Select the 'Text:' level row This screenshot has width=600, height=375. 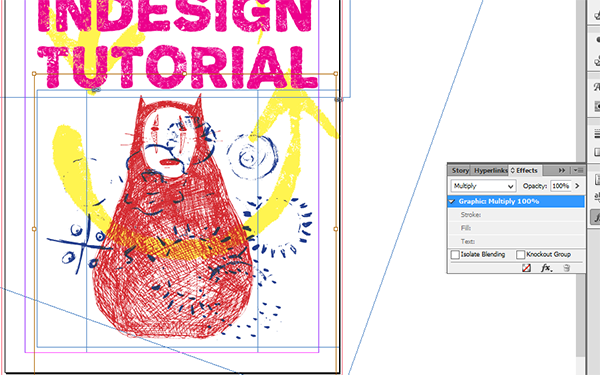tap(516, 241)
